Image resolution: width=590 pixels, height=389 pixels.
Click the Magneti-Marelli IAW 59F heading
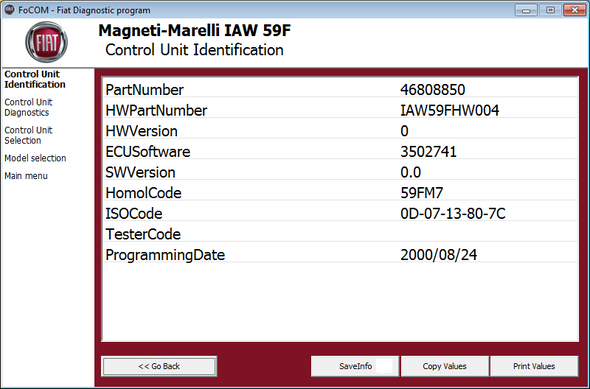[195, 31]
